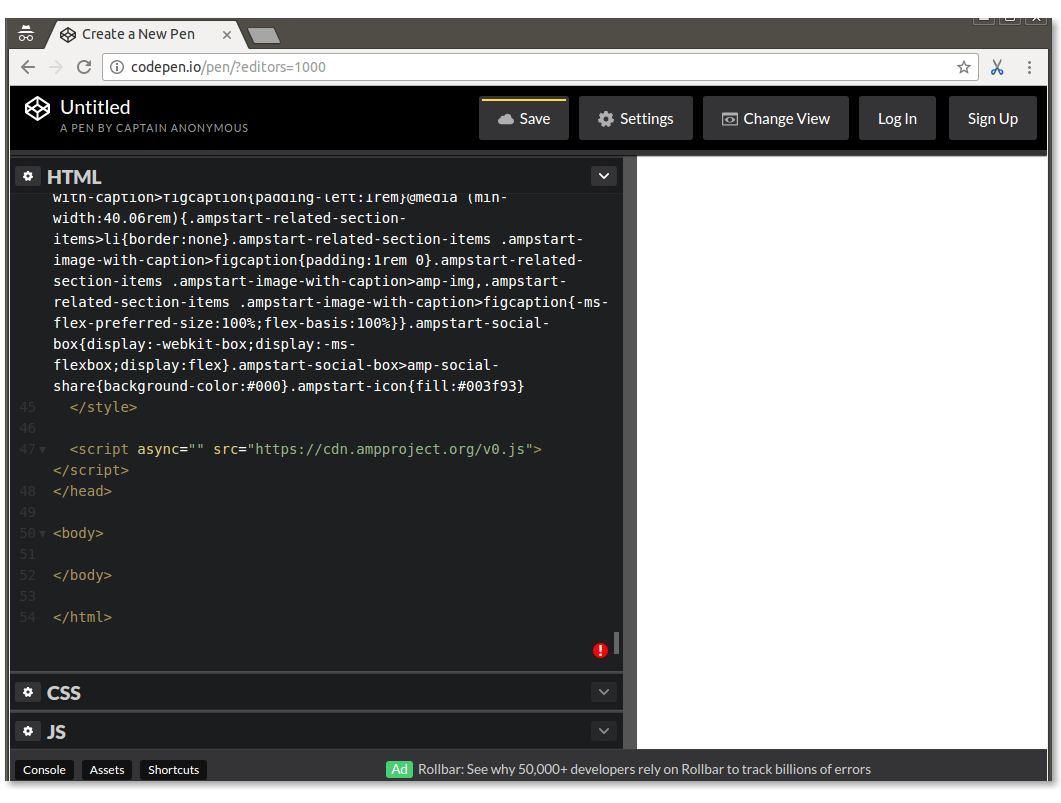Go back to the previous page

pos(27,67)
